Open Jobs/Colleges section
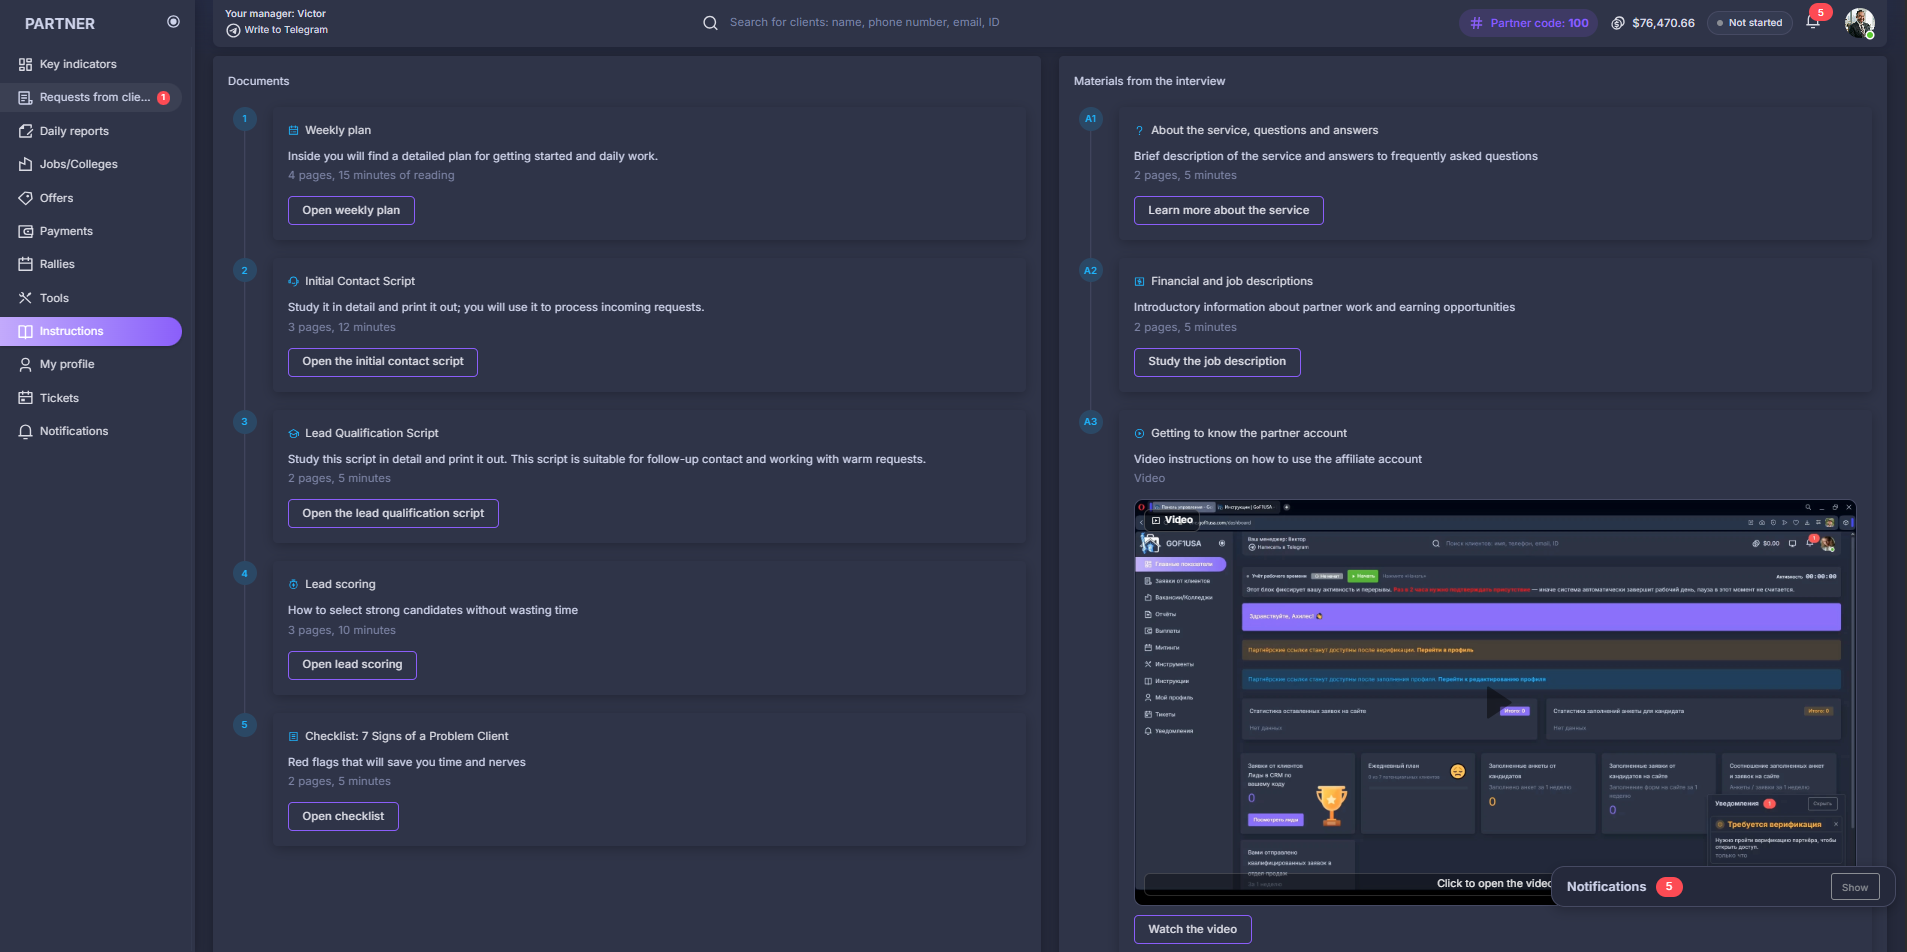Image resolution: width=1907 pixels, height=952 pixels. click(78, 164)
